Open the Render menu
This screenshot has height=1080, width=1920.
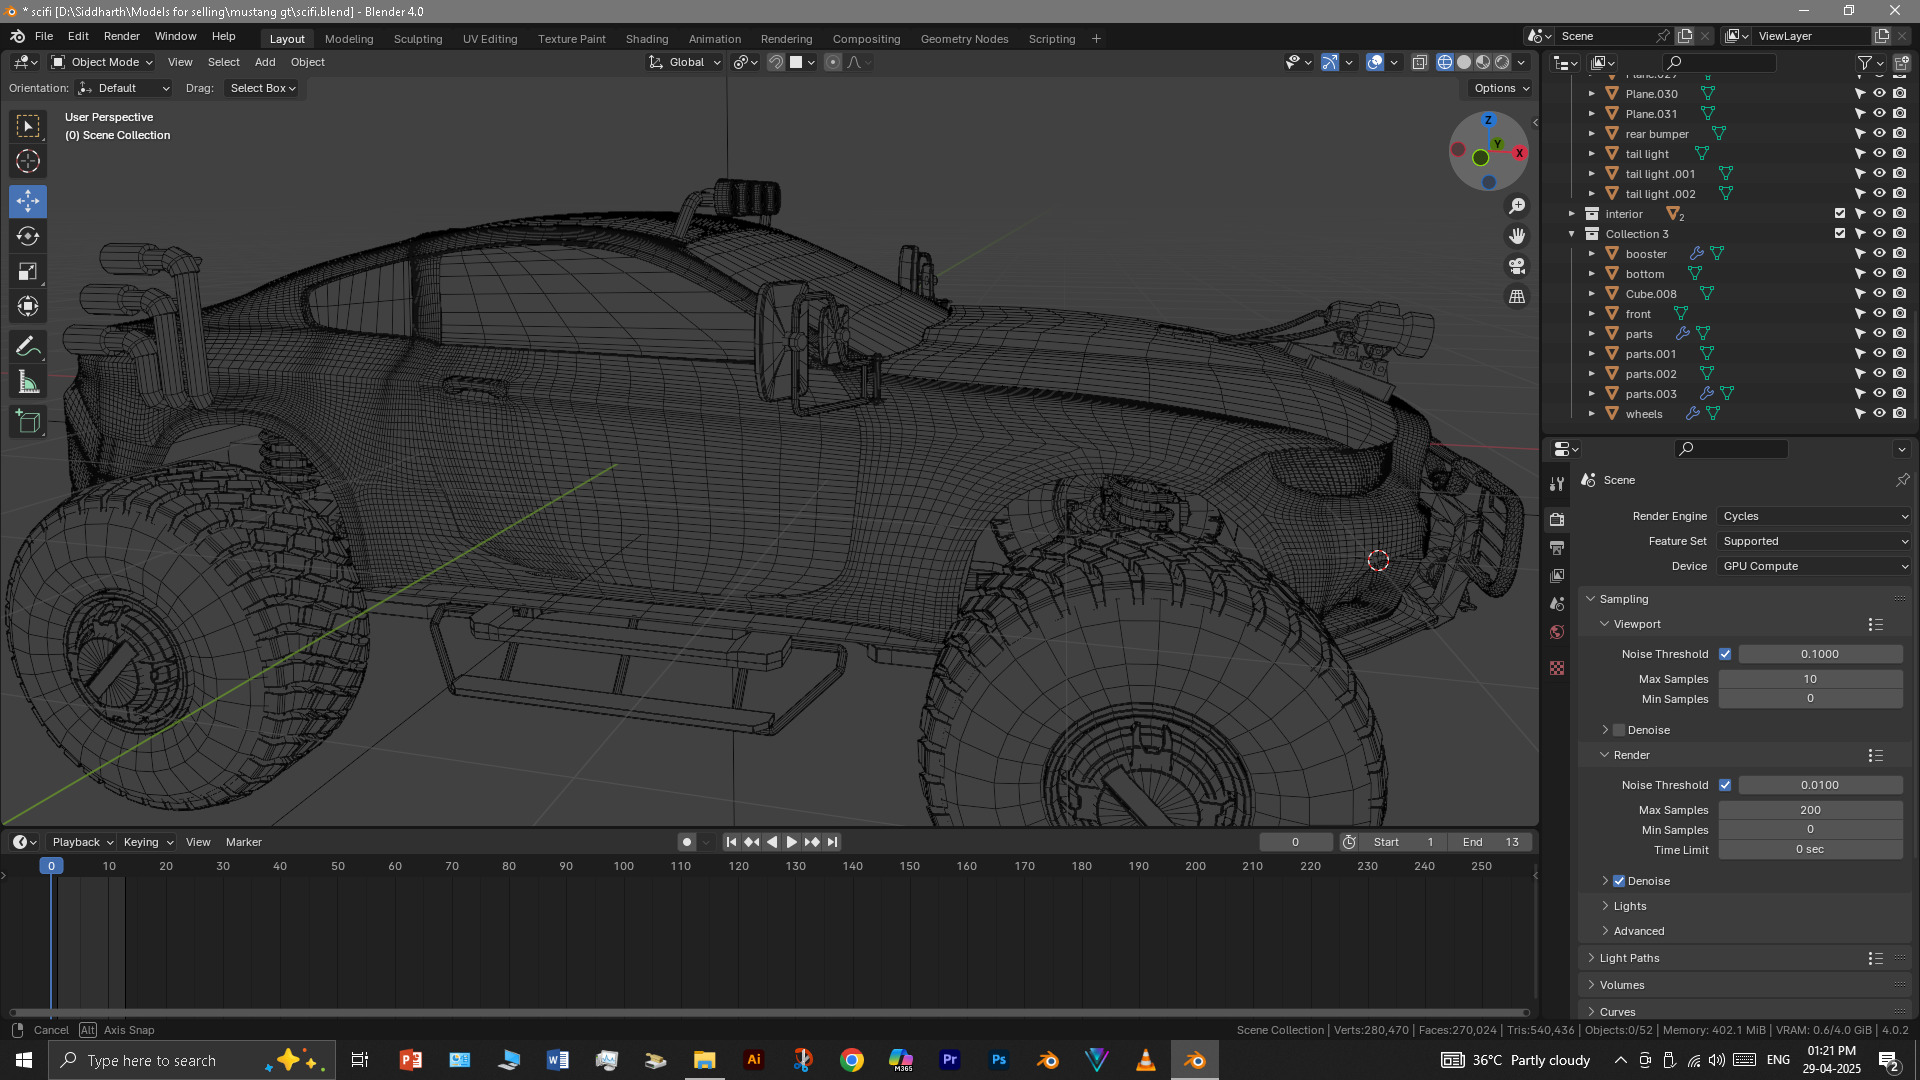pos(122,36)
